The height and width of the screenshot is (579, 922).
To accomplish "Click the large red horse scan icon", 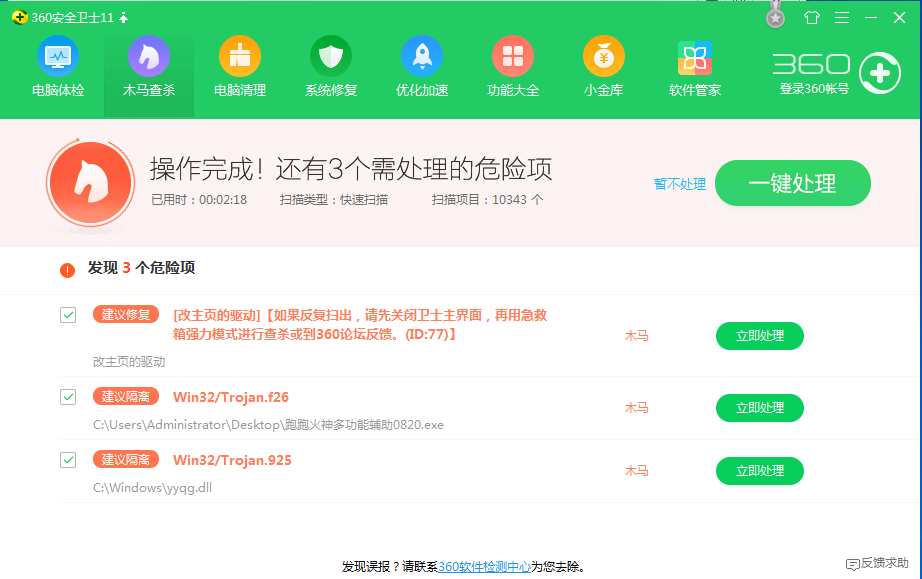I will point(91,183).
